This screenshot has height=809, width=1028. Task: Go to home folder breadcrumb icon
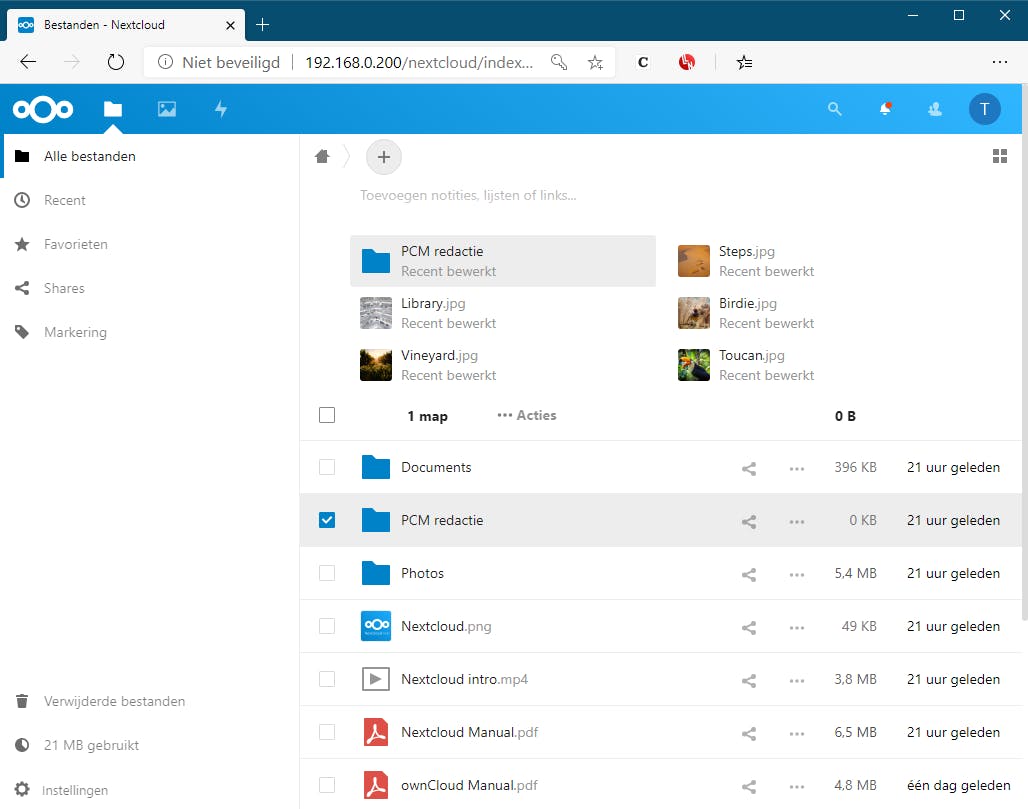click(322, 156)
